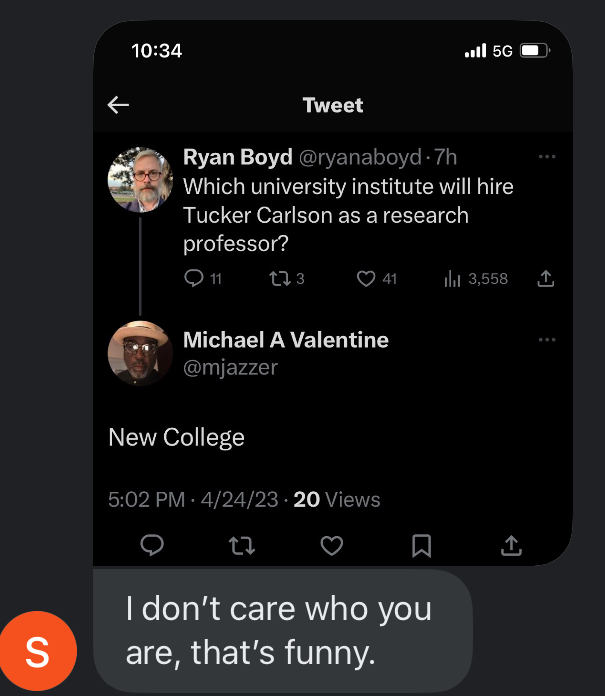Screen dimensions: 605x696
Task: Open Michael A Valentine's profile picture
Action: pos(141,353)
